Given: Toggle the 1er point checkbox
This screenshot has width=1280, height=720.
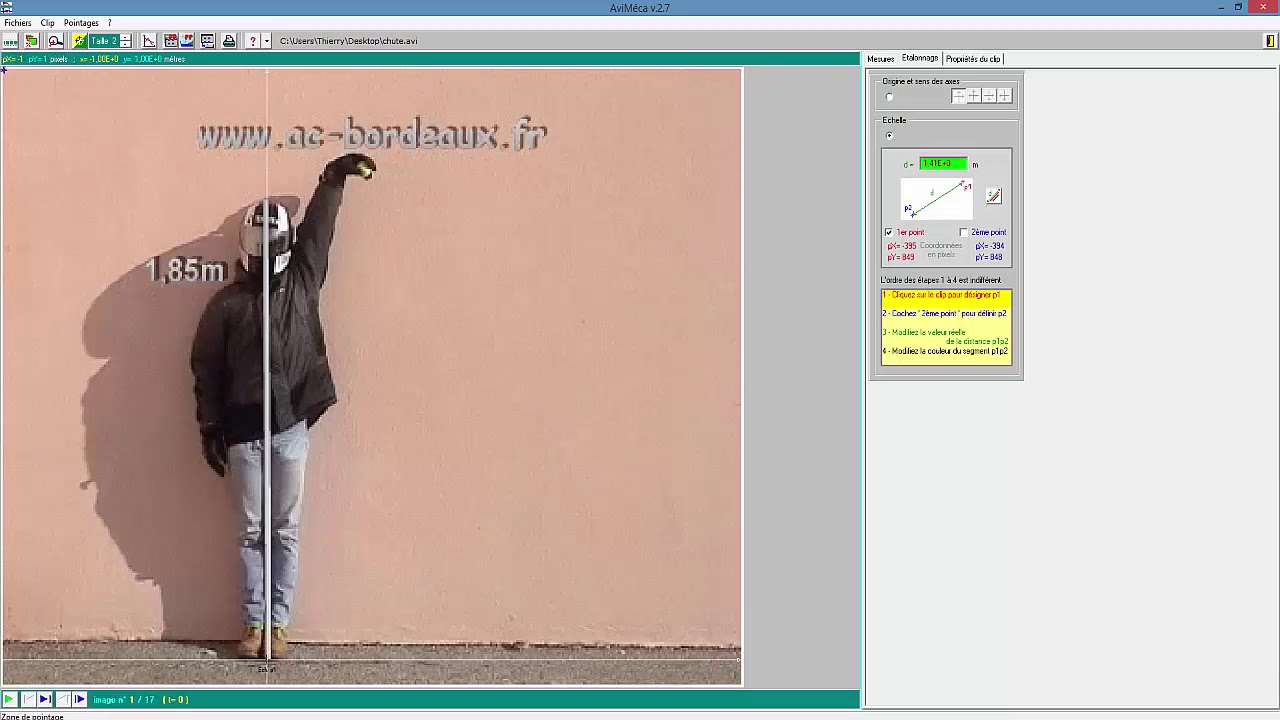Looking at the screenshot, I should [x=888, y=233].
